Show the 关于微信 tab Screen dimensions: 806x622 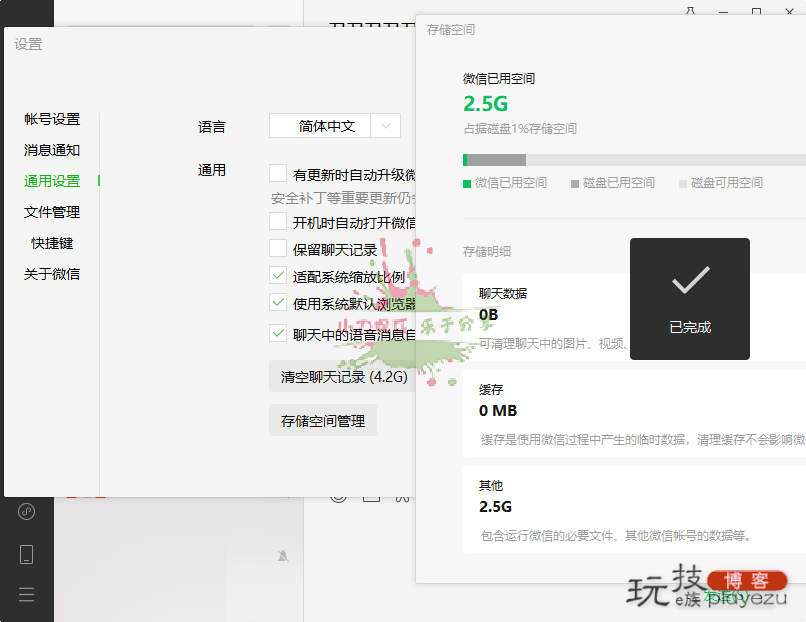pyautogui.click(x=52, y=273)
